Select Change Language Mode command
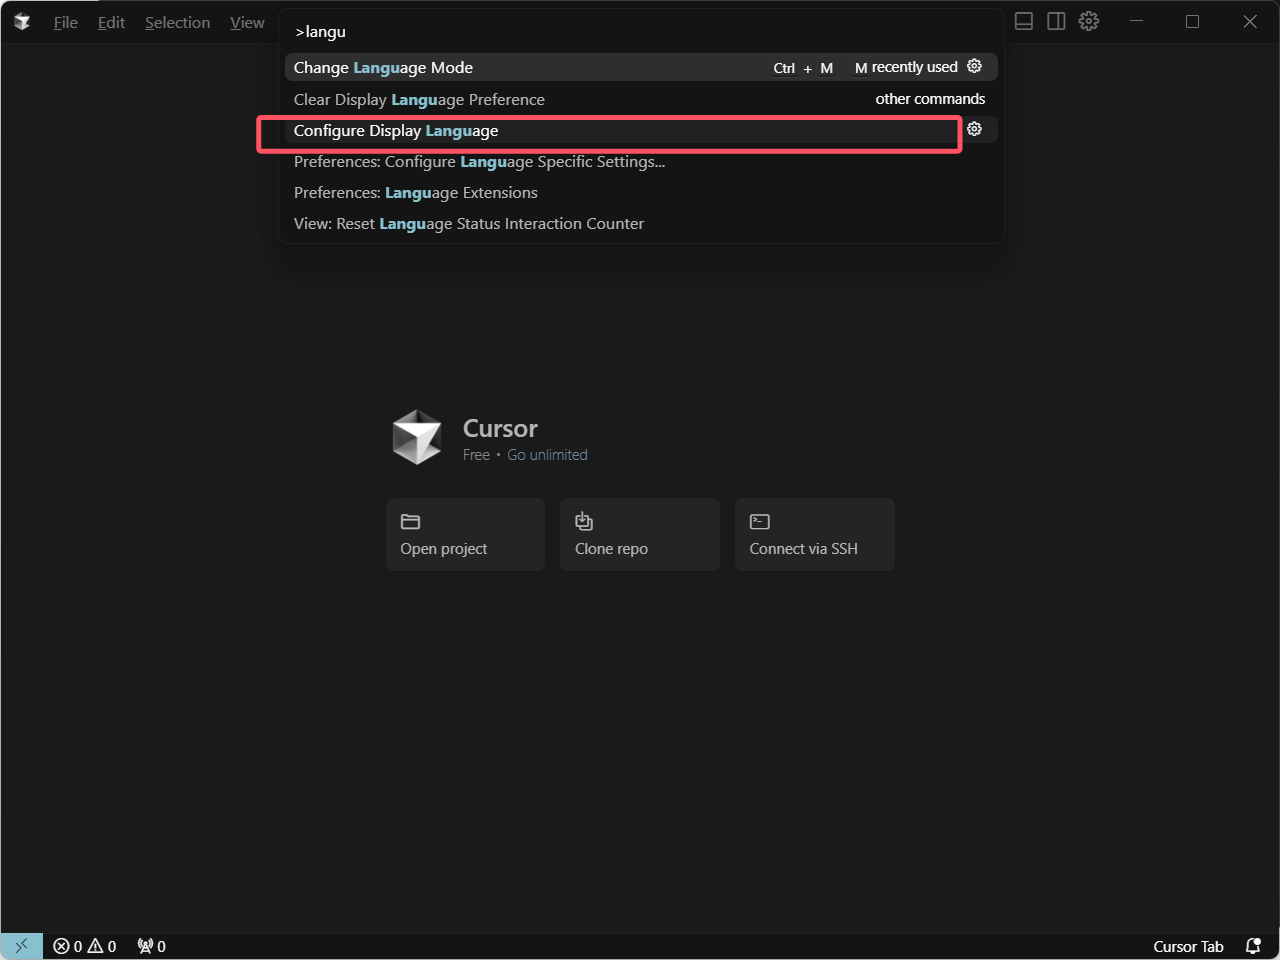1280x960 pixels. pyautogui.click(x=641, y=67)
